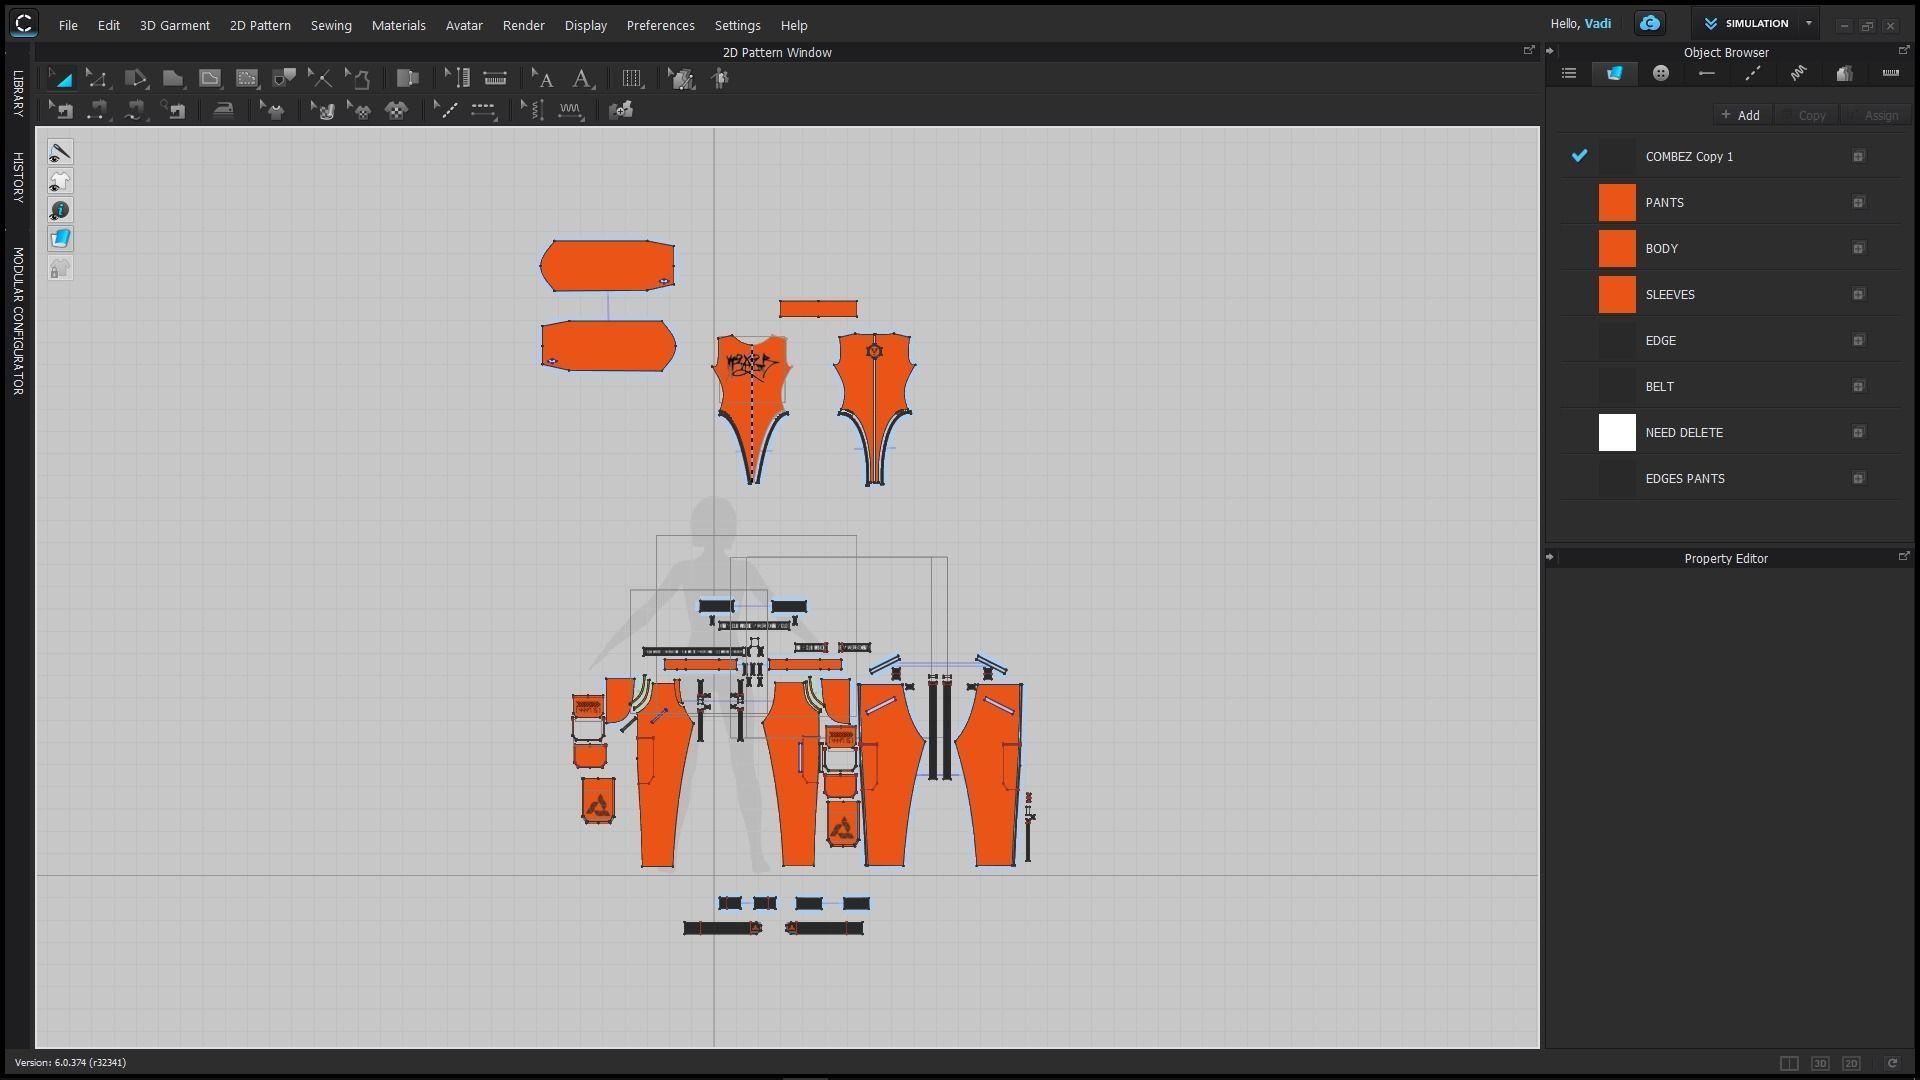This screenshot has width=1920, height=1080.
Task: Open the Topstitch tab in Object Browser
Action: coord(1752,73)
